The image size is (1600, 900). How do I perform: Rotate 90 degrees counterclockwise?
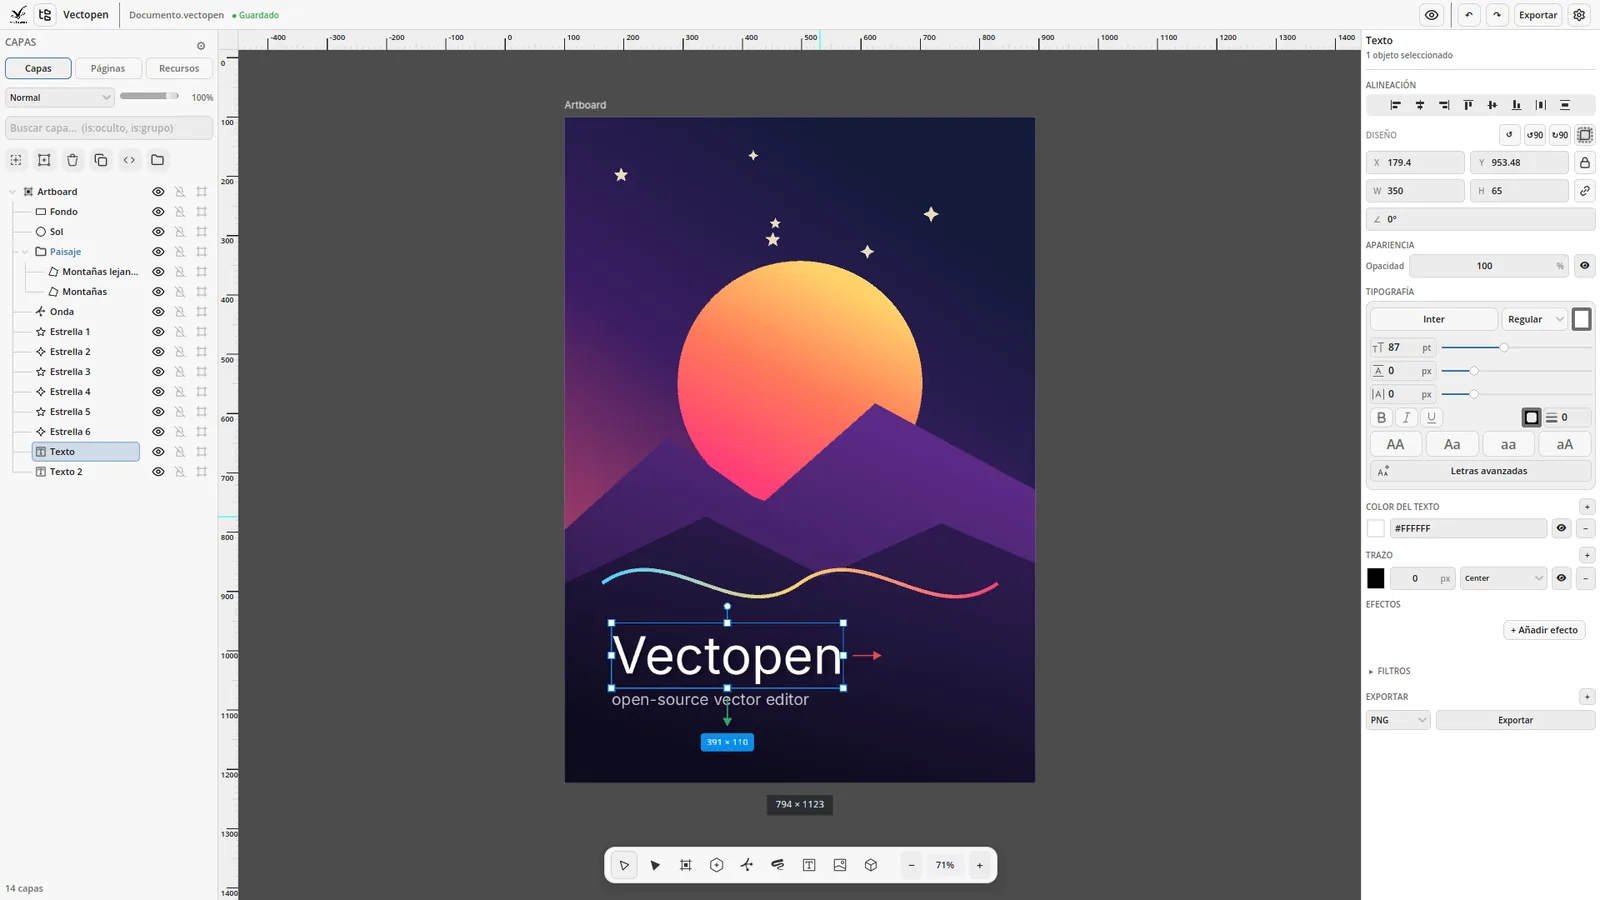tap(1534, 135)
